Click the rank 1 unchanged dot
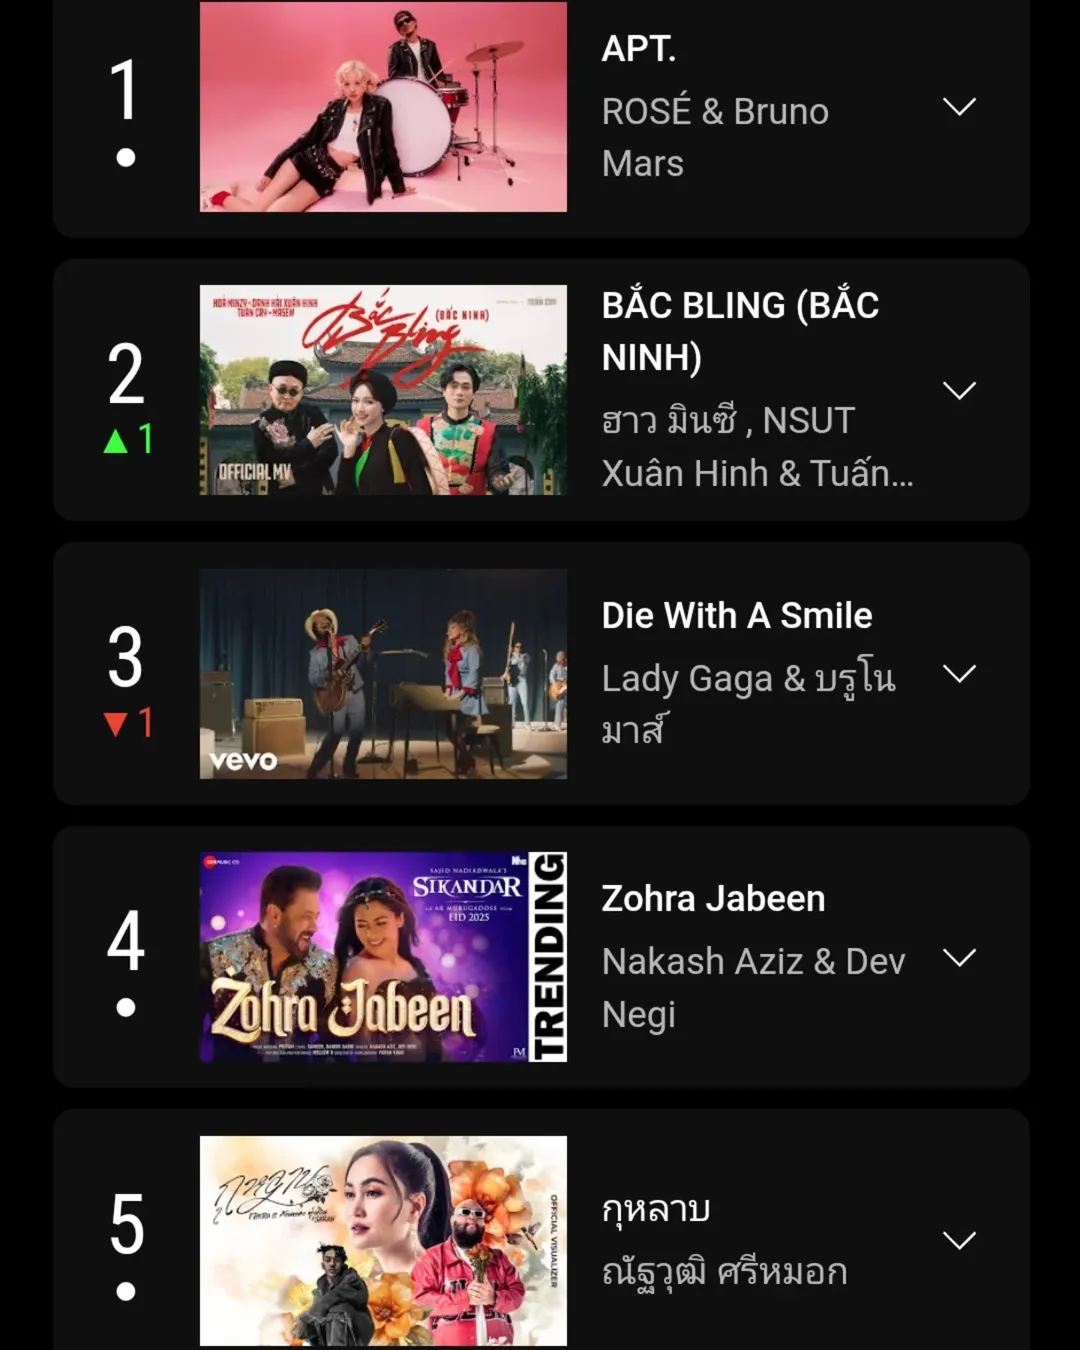The width and height of the screenshot is (1080, 1350). [x=125, y=157]
